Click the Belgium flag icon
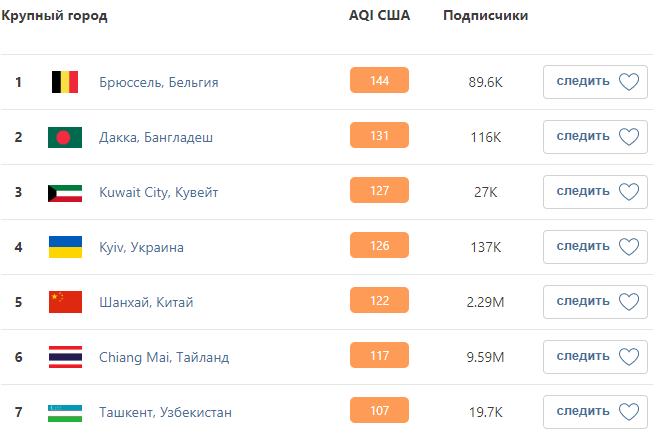The height and width of the screenshot is (433, 672). (x=65, y=82)
